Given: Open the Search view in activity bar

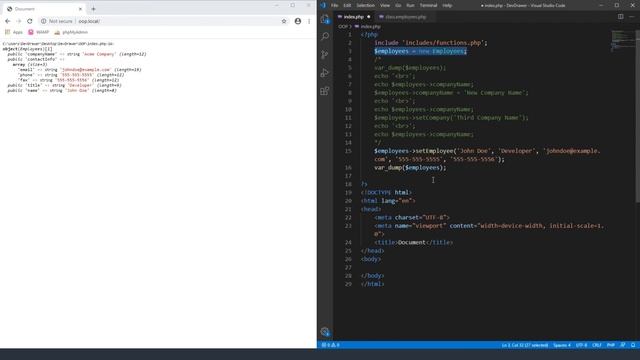Looking at the screenshot, I should click(x=325, y=37).
